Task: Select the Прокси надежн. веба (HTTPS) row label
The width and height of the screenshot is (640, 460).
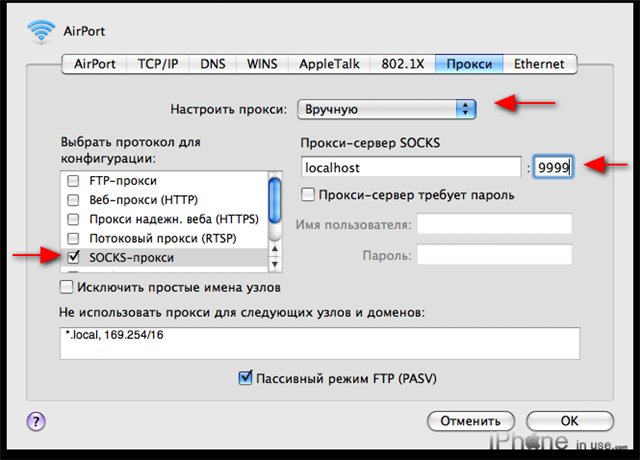Action: 174,219
